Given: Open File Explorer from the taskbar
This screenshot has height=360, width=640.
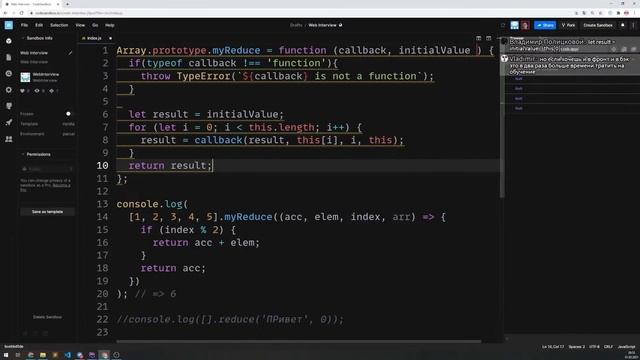Looking at the screenshot, I should 42,355.
